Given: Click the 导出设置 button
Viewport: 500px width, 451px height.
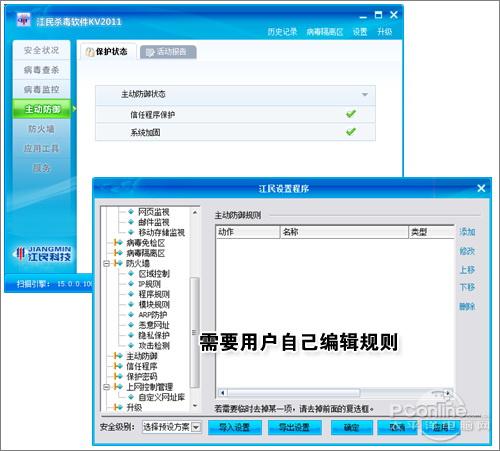Looking at the screenshot, I should [295, 428].
